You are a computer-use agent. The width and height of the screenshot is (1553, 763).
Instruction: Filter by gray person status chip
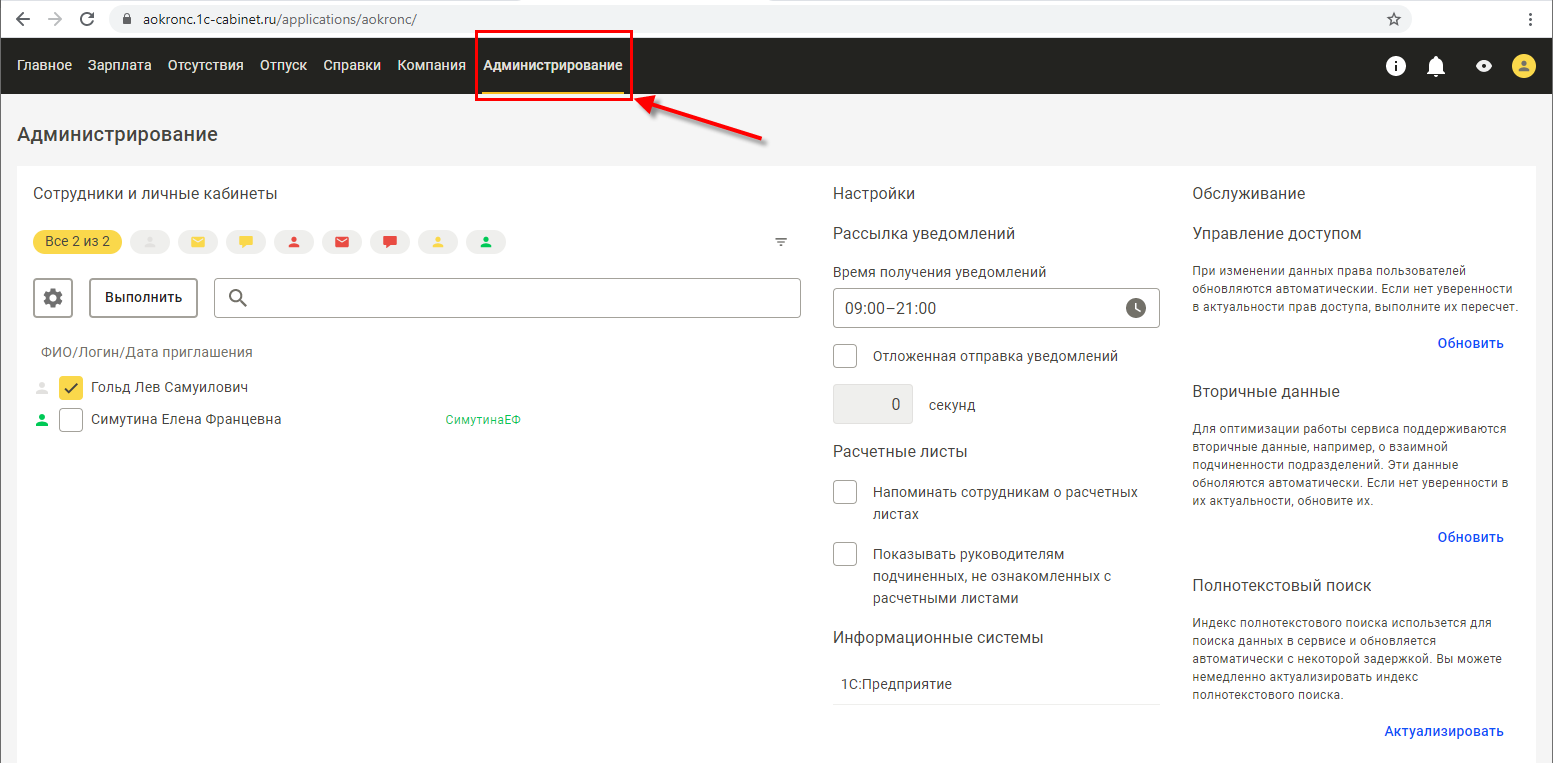tap(150, 242)
